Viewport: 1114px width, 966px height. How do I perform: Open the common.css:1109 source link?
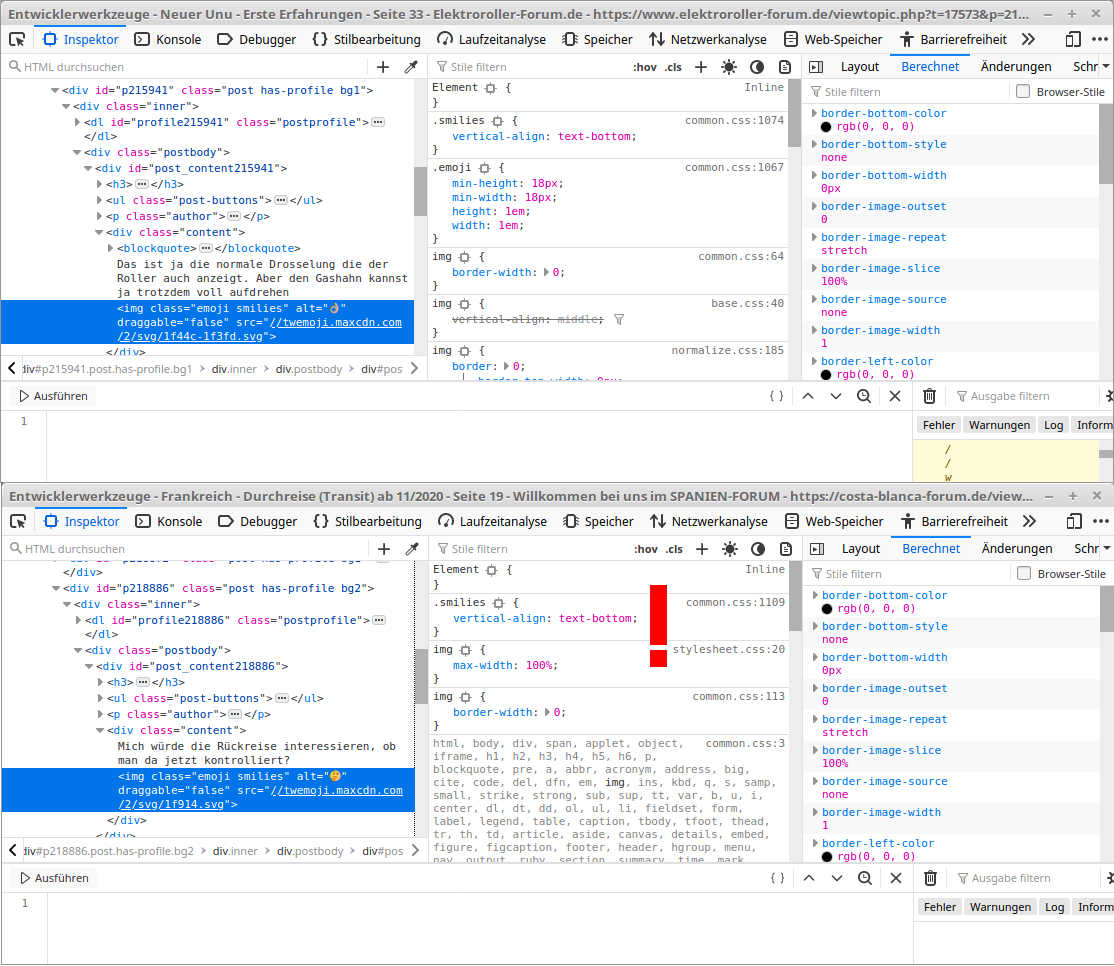[x=735, y=603]
